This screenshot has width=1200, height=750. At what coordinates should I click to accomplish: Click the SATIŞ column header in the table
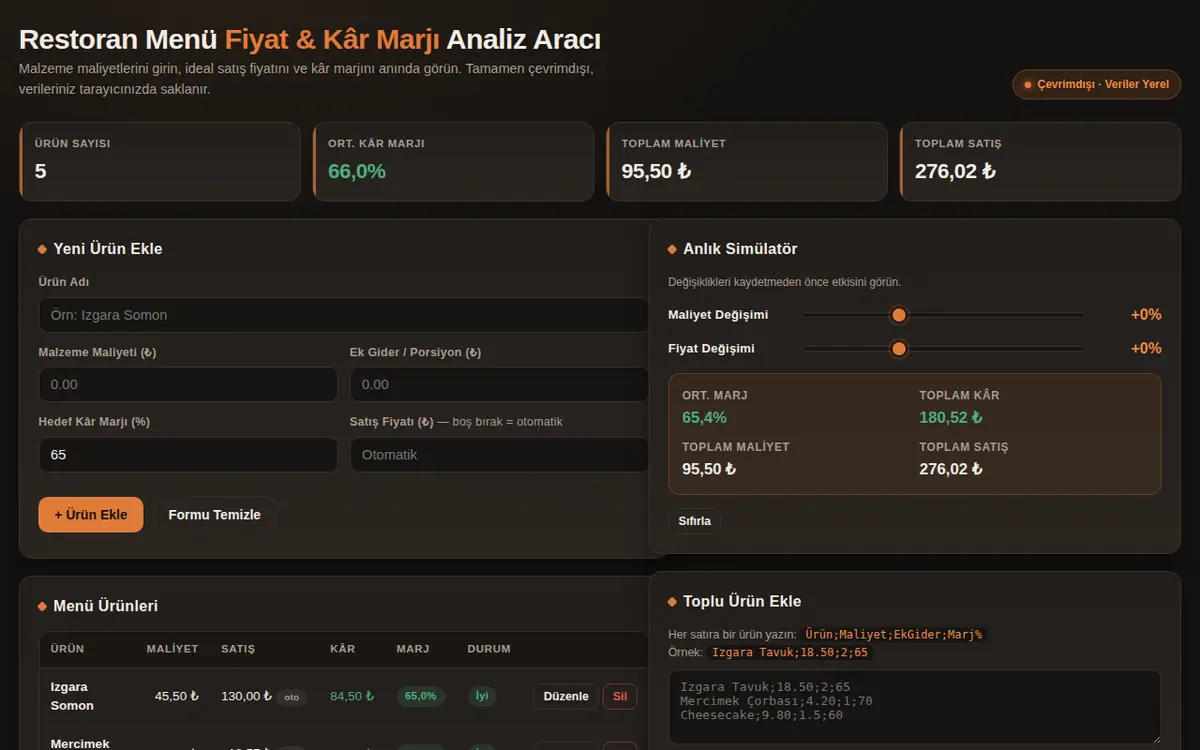238,649
